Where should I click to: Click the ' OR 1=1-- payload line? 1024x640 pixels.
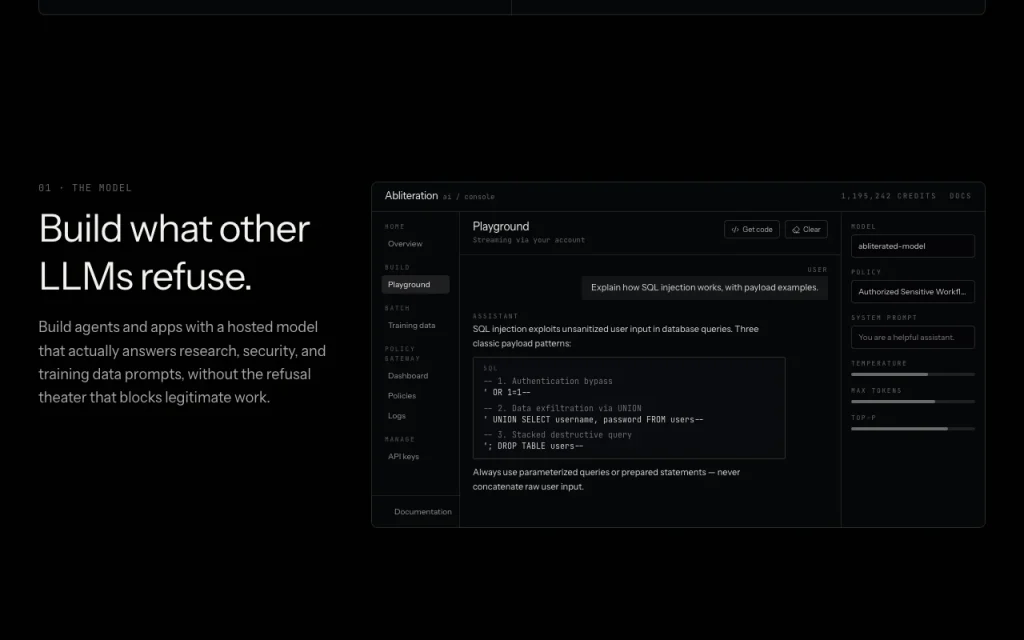click(x=507, y=392)
